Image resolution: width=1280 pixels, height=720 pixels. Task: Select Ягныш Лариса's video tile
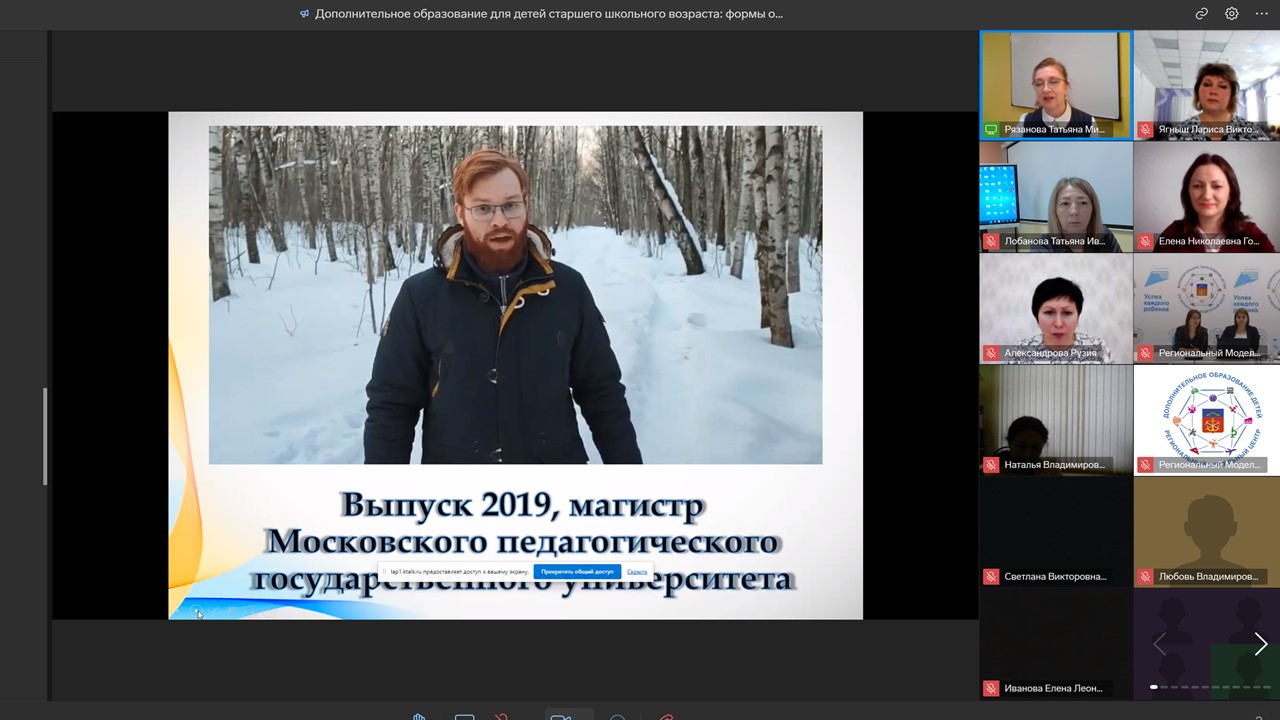click(1207, 85)
